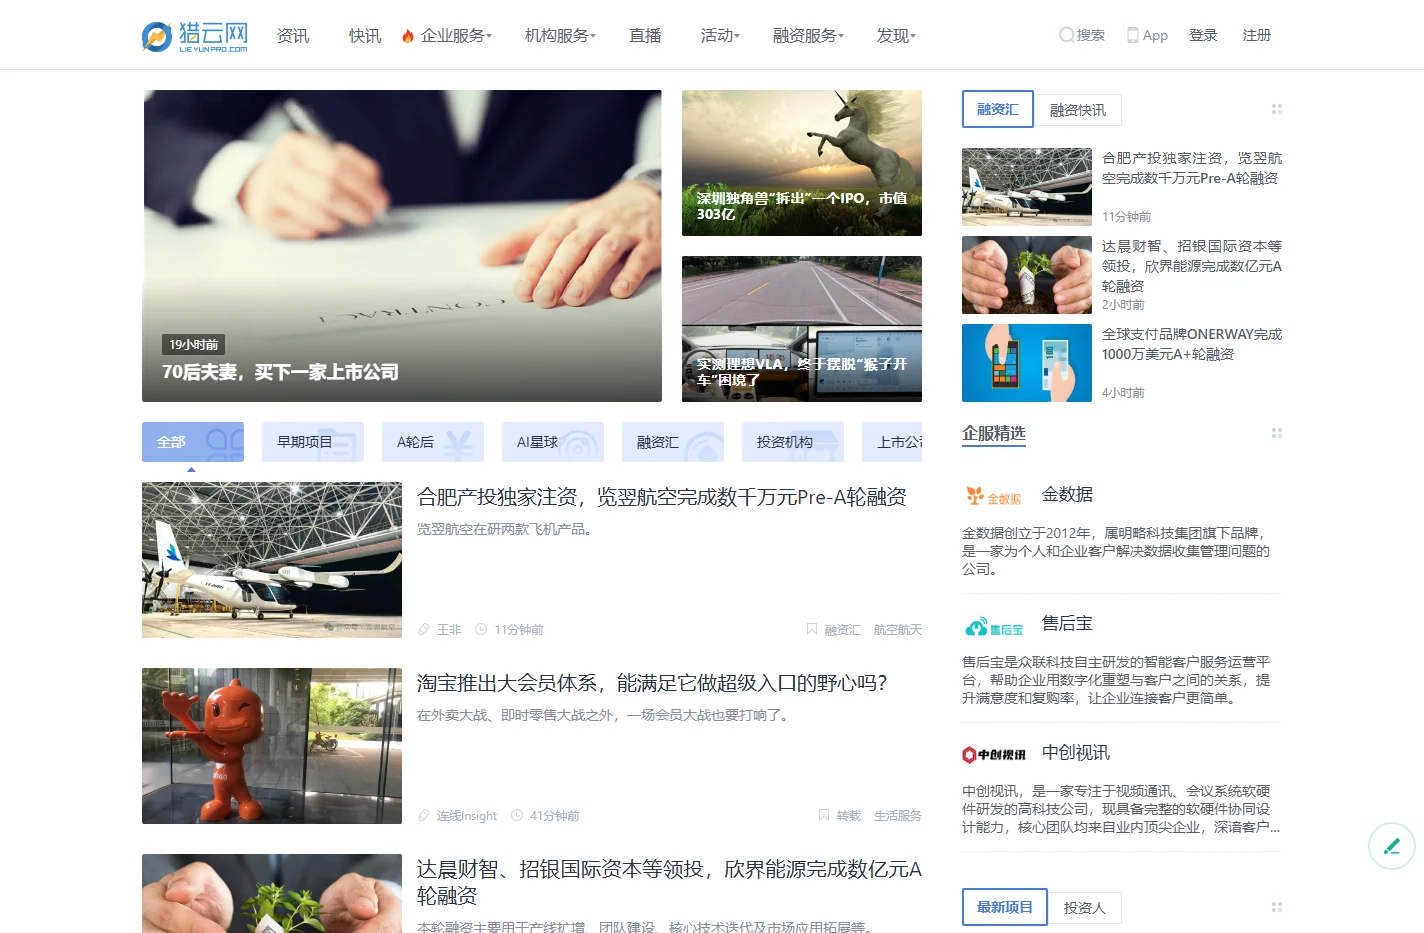Click the Taobao mascot statue thumbnail
This screenshot has width=1424, height=933.
pos(272,746)
